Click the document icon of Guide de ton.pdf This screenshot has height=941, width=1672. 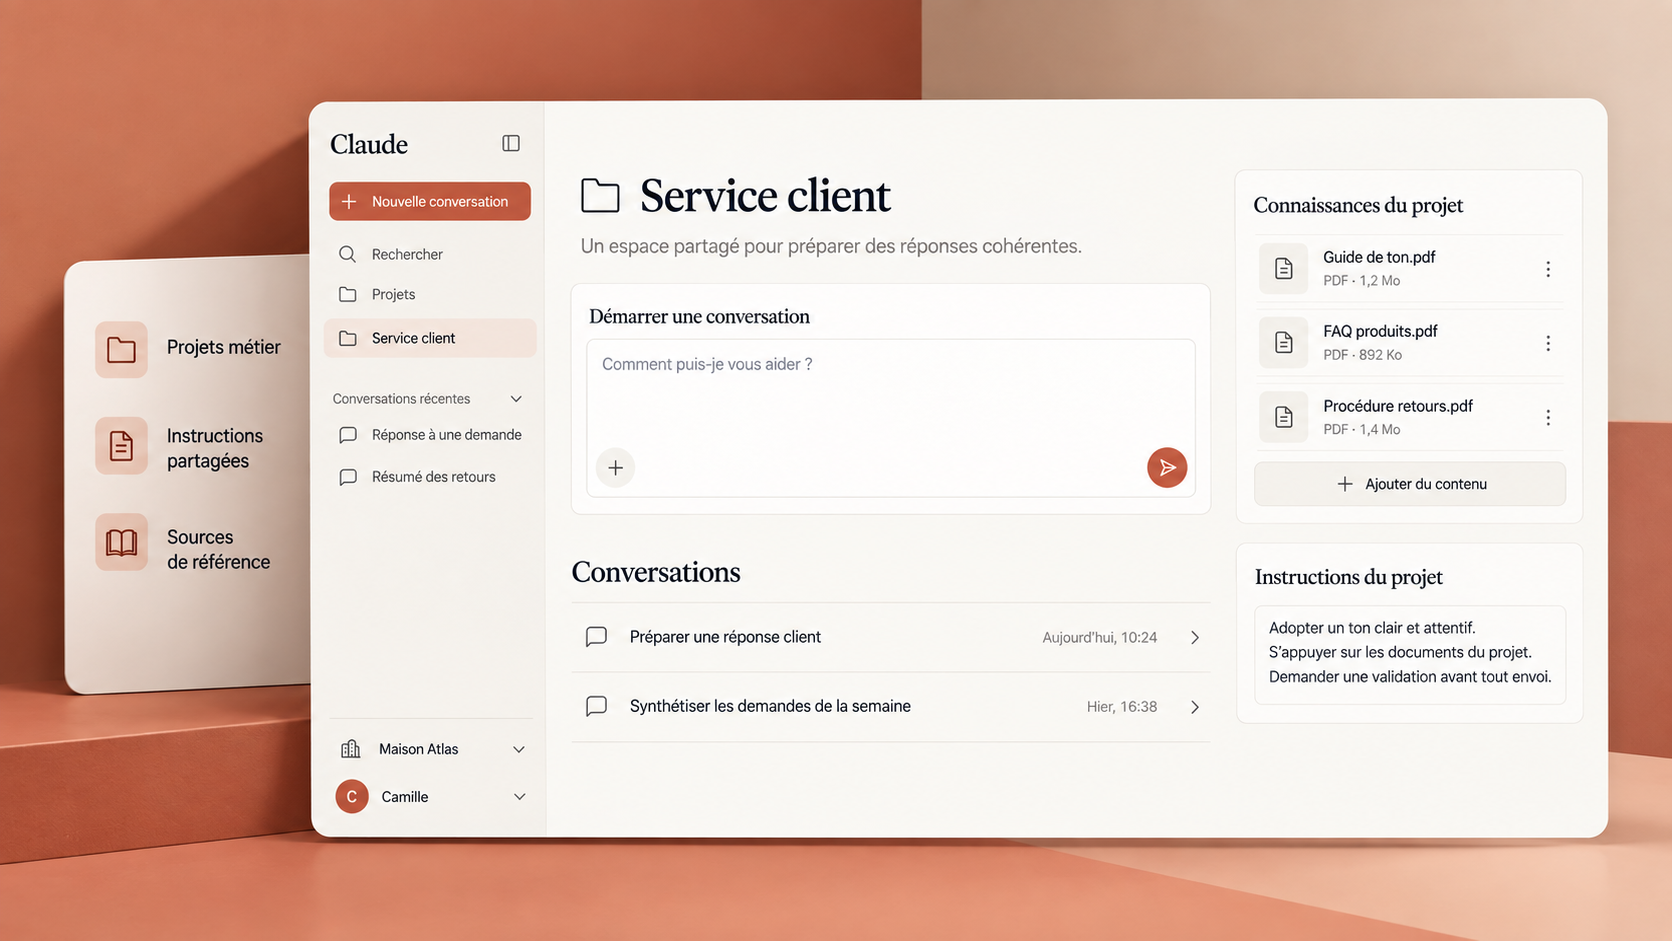pos(1283,268)
